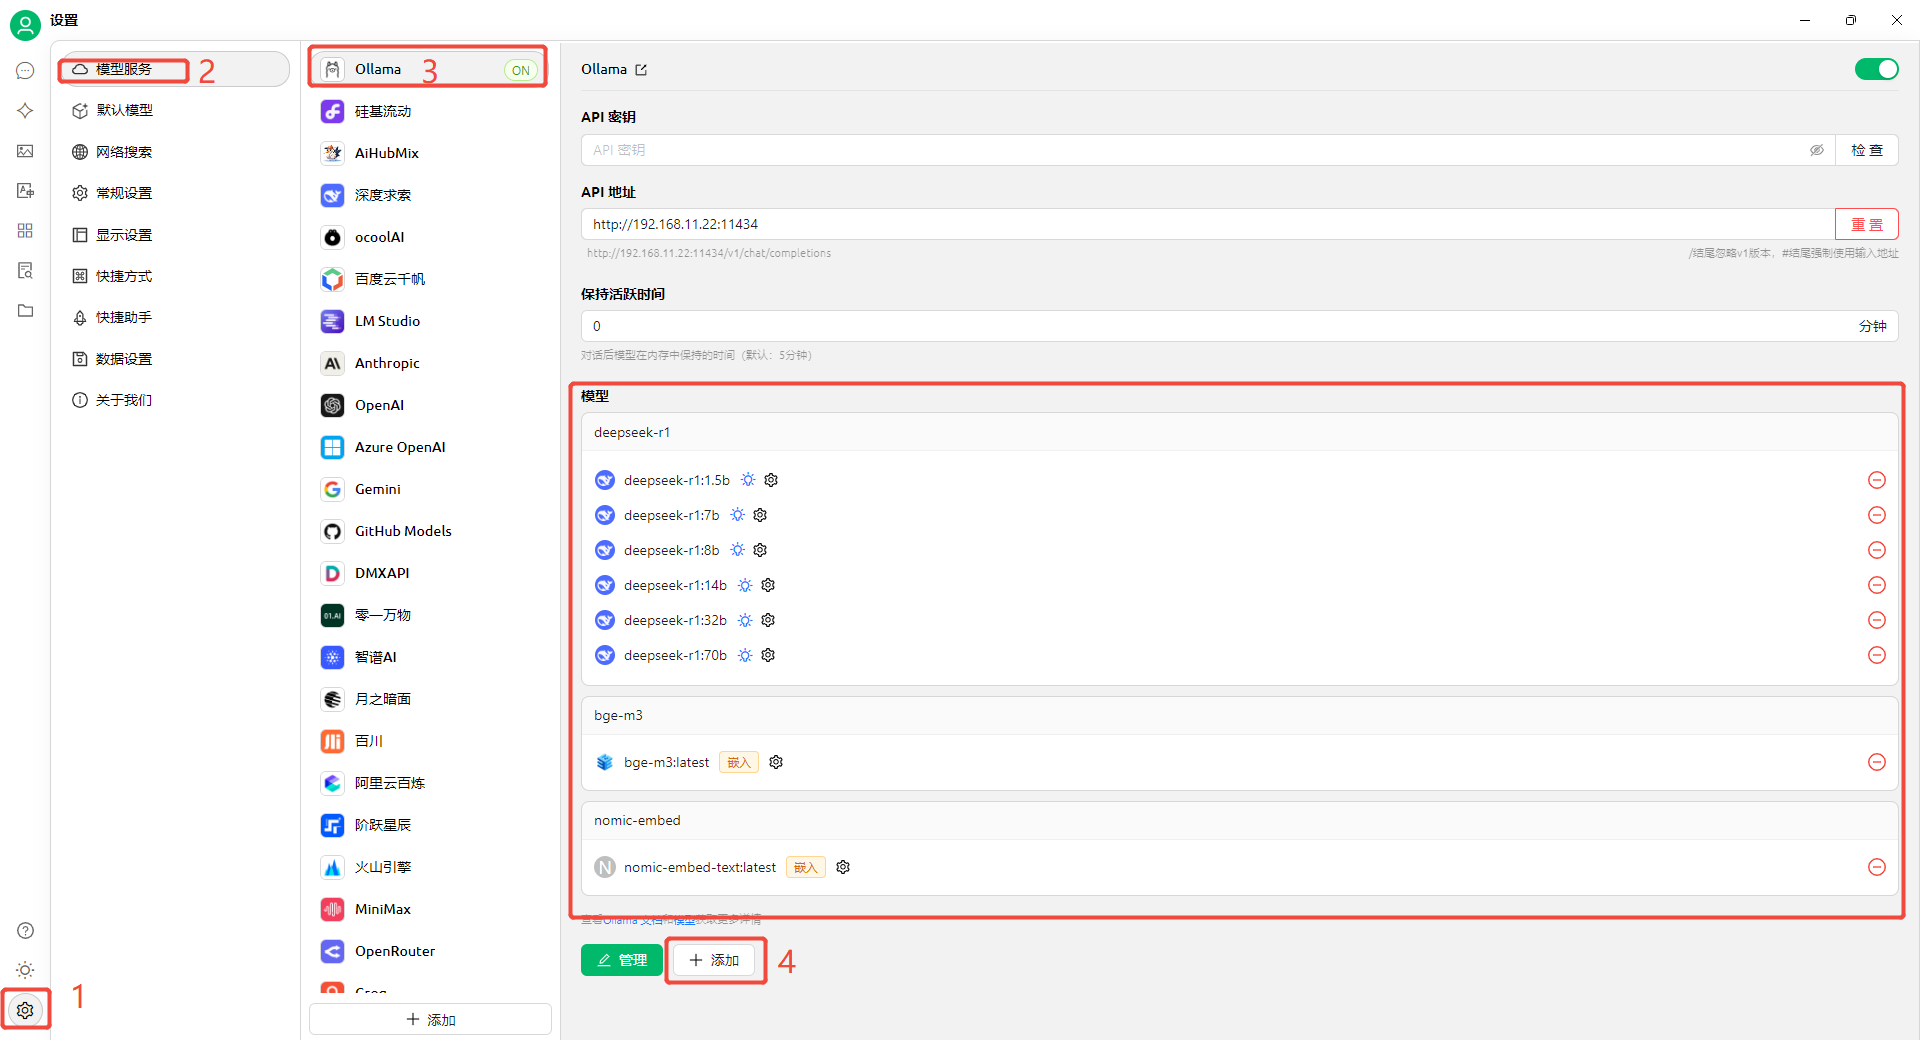
Task: Open the knowledge base icon in sidebar
Action: (25, 271)
